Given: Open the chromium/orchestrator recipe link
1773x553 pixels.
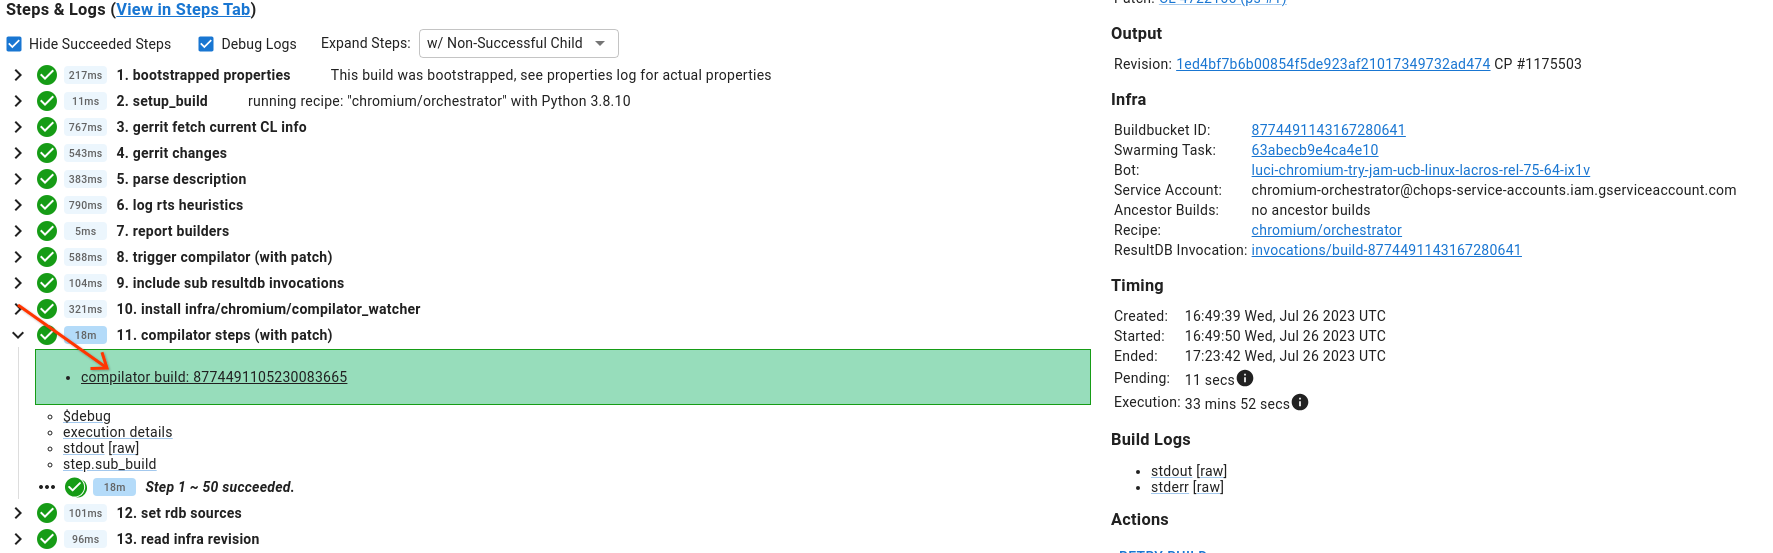Looking at the screenshot, I should 1326,230.
